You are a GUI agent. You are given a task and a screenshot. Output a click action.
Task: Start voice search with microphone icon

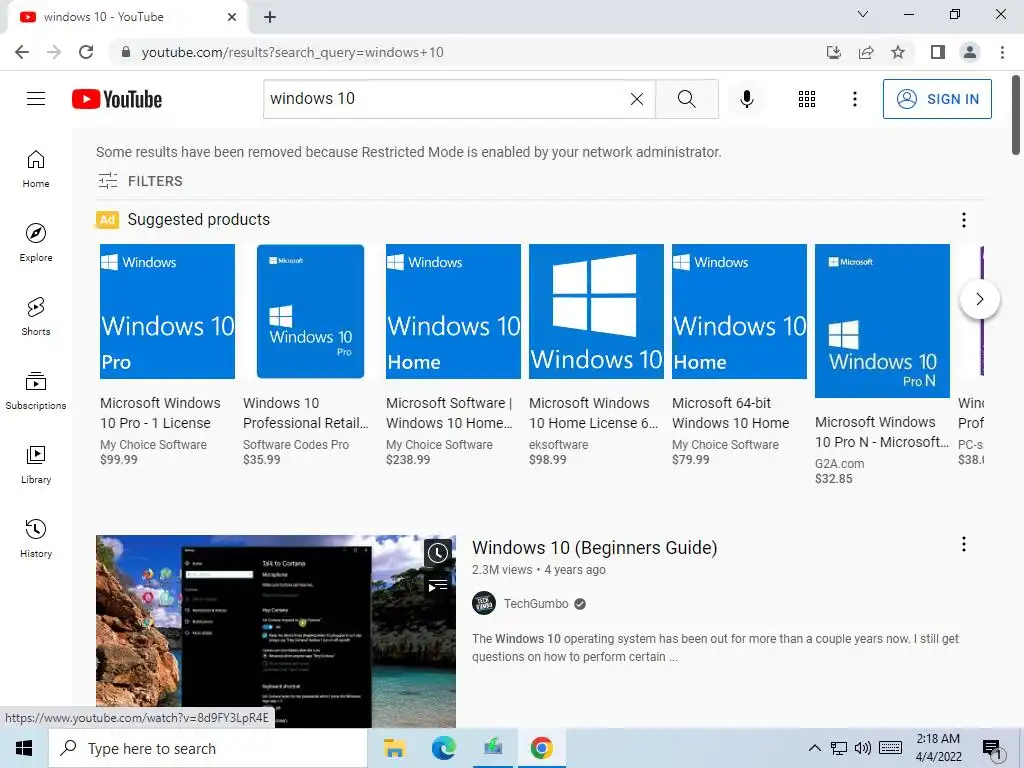pos(746,99)
